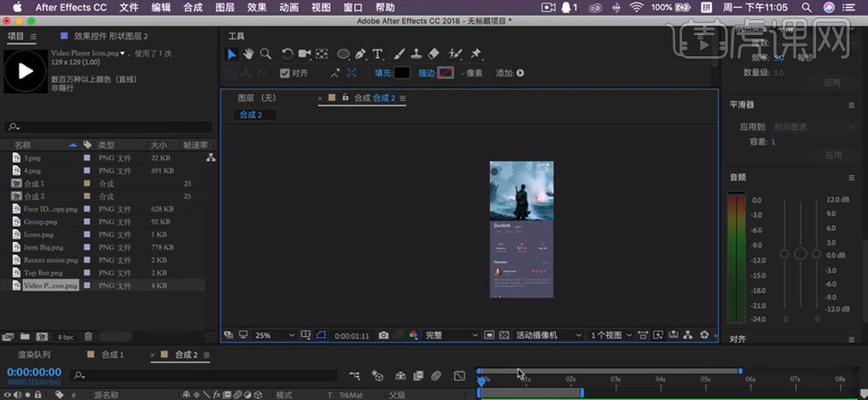
Task: Open the 动画 menu
Action: (x=289, y=7)
